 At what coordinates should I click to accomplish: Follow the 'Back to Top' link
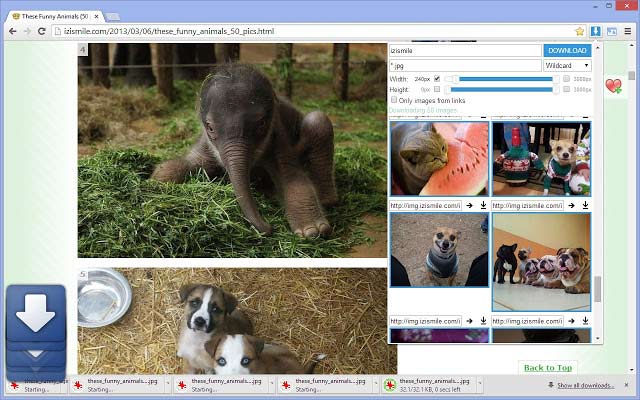click(548, 367)
